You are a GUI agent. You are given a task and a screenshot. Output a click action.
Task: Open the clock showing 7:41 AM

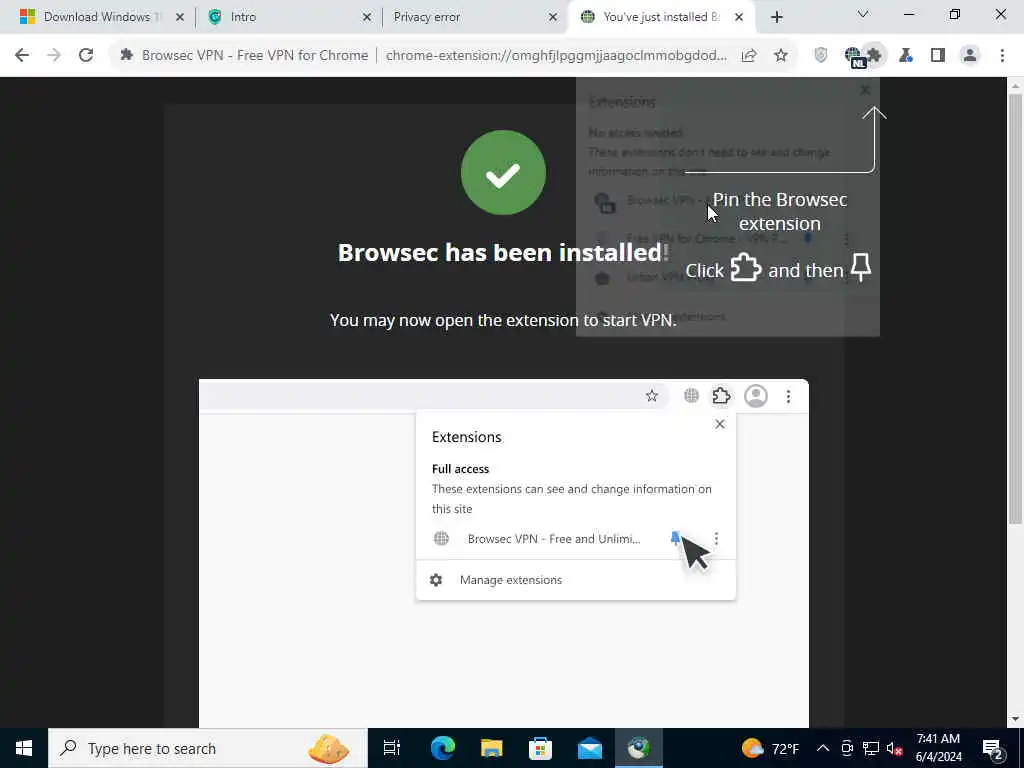938,748
